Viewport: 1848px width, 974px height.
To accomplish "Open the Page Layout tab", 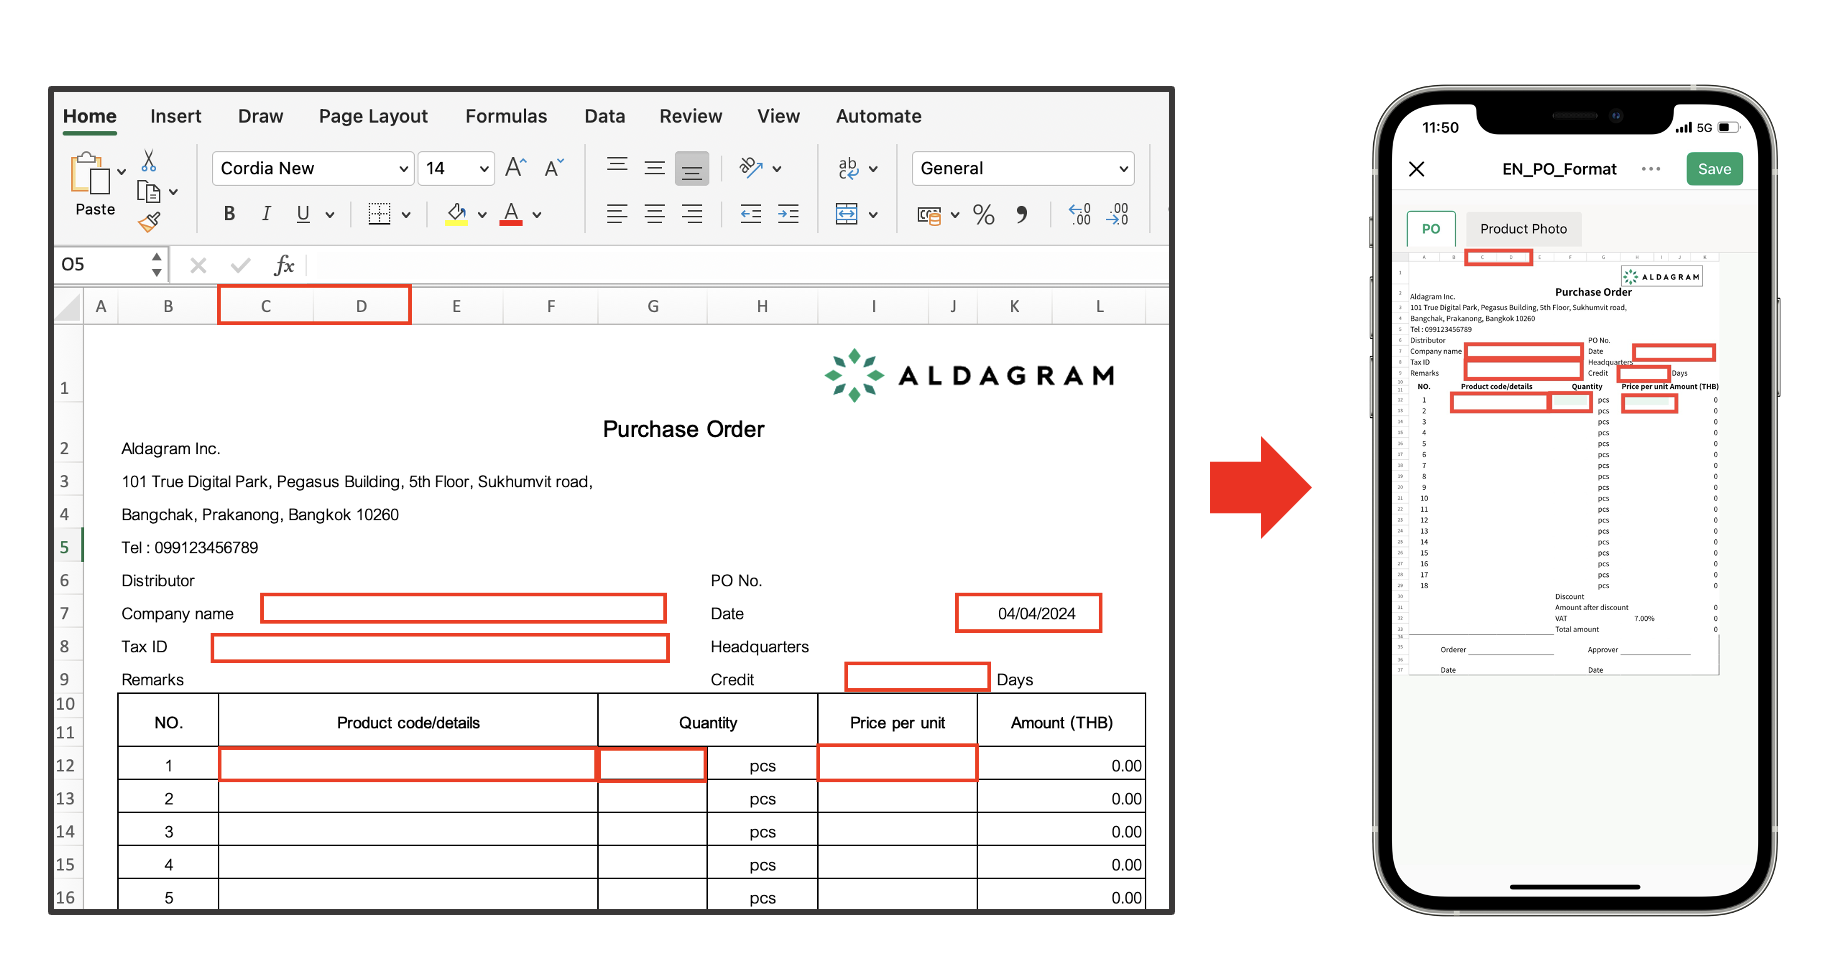I will (373, 116).
